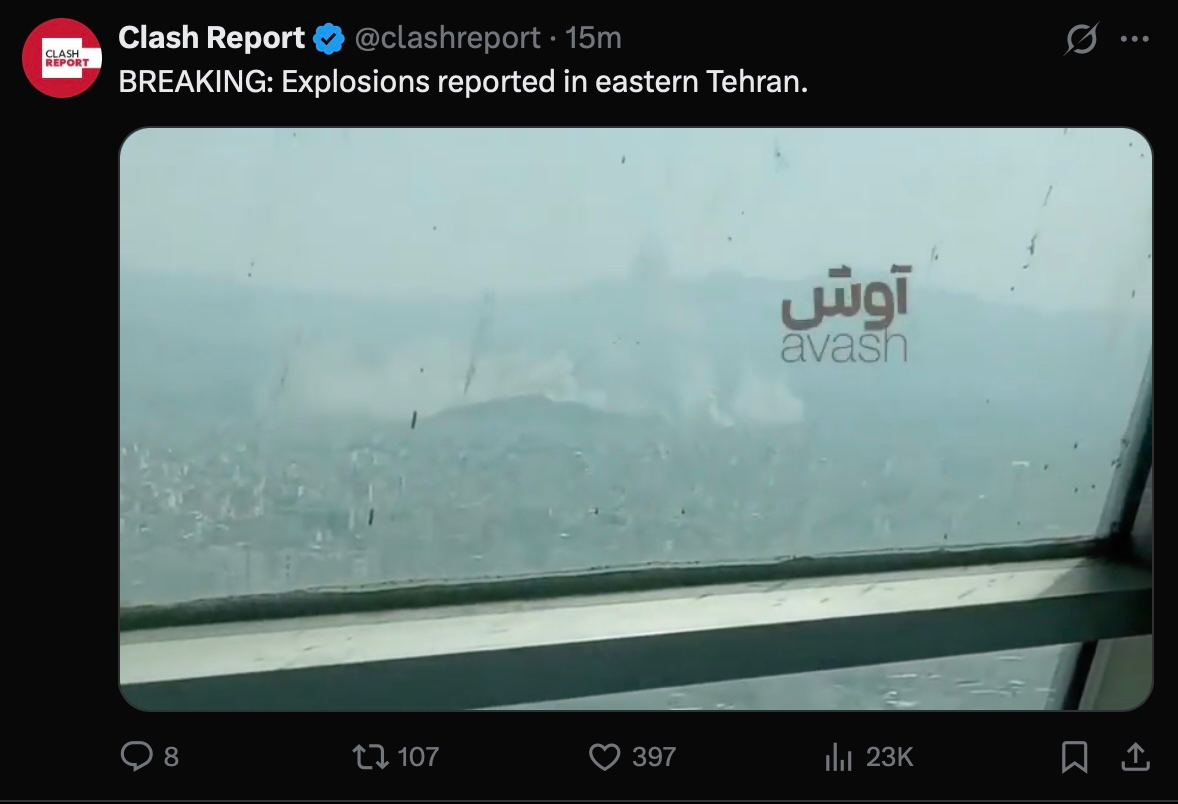The height and width of the screenshot is (804, 1178).
Task: Open the share post icon
Action: coord(1135,757)
